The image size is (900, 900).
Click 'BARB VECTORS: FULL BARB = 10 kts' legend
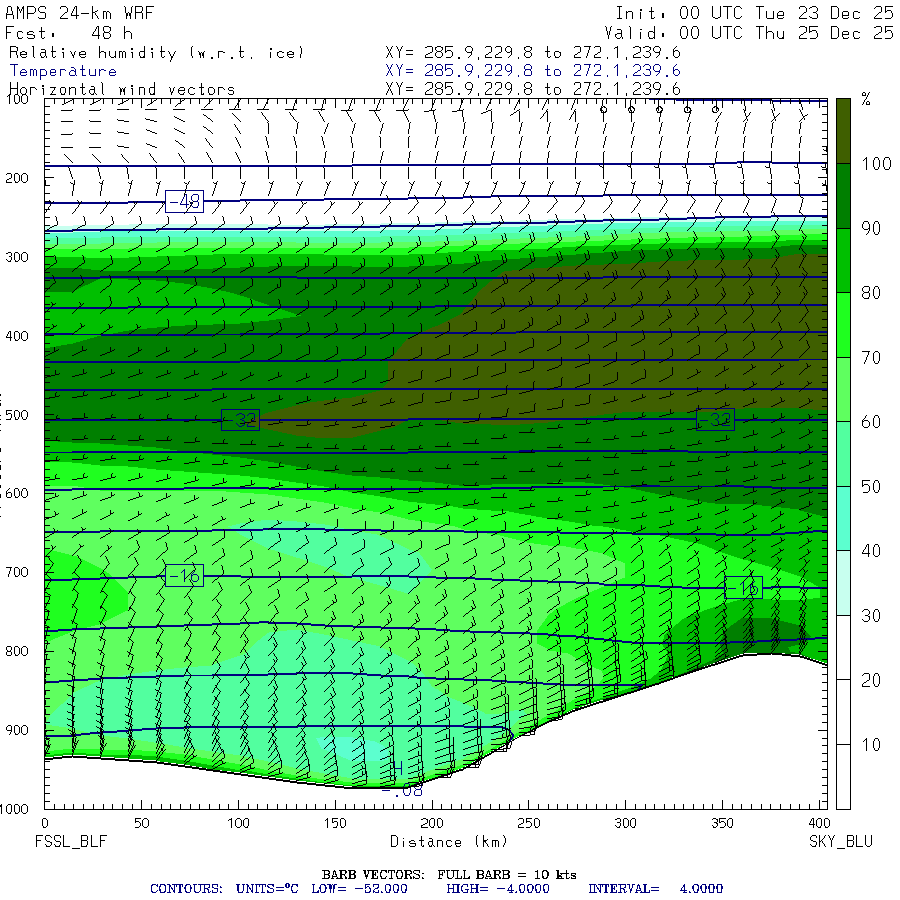449,874
